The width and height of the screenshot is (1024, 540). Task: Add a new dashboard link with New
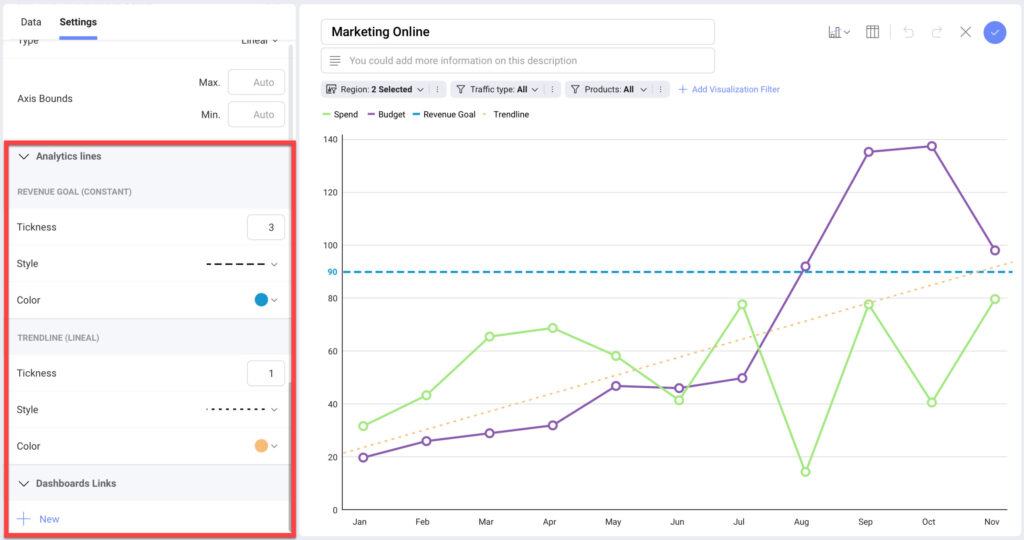click(39, 519)
